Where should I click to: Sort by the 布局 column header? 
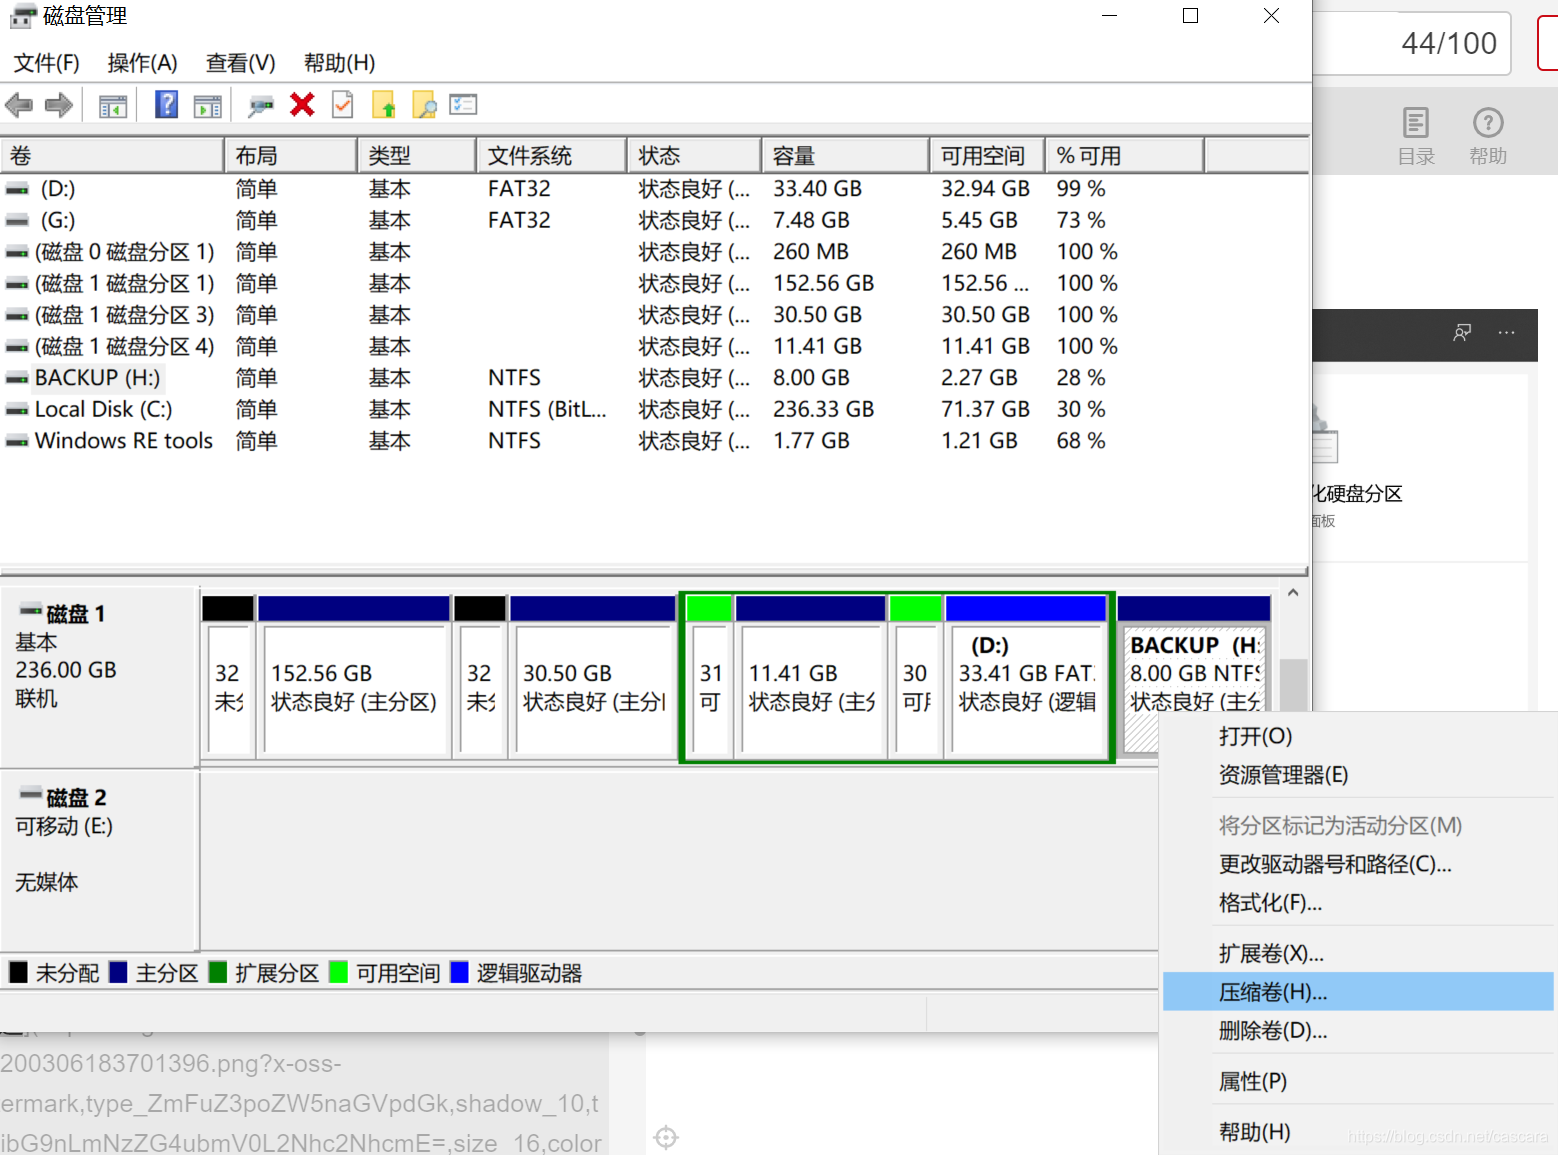tap(291, 156)
